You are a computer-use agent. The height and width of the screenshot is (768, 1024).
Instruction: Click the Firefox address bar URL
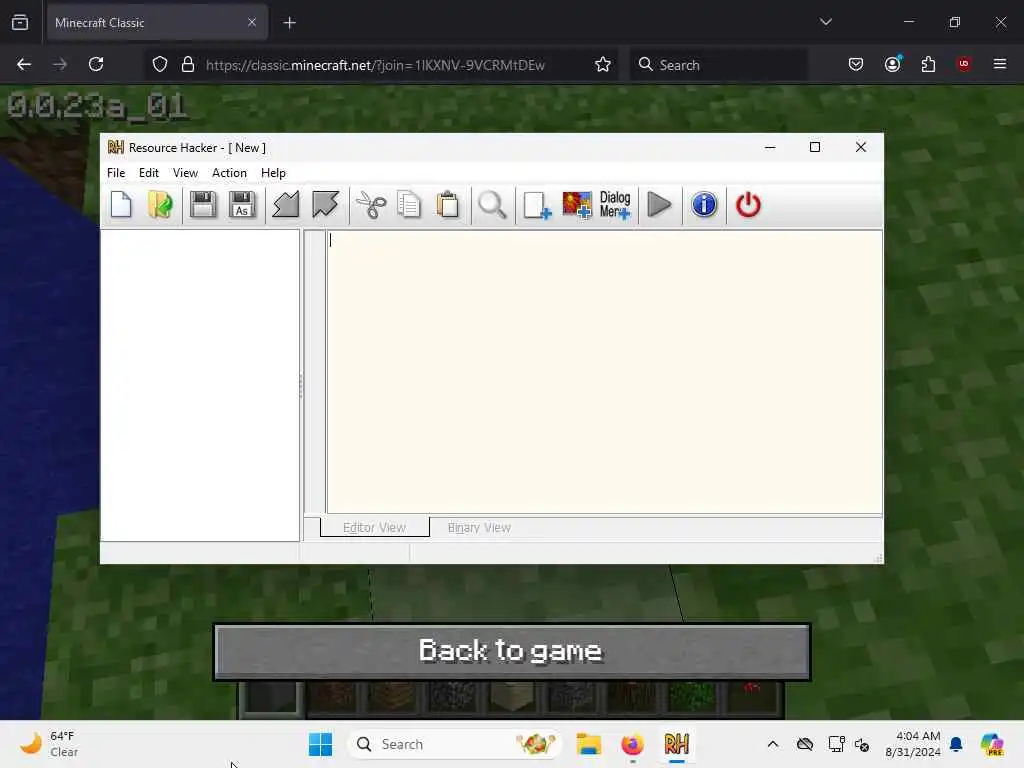pyautogui.click(x=375, y=65)
